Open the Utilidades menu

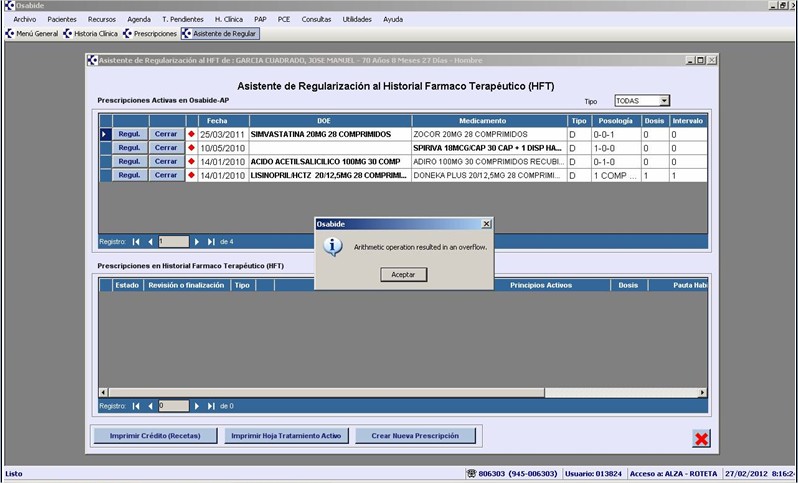356,19
